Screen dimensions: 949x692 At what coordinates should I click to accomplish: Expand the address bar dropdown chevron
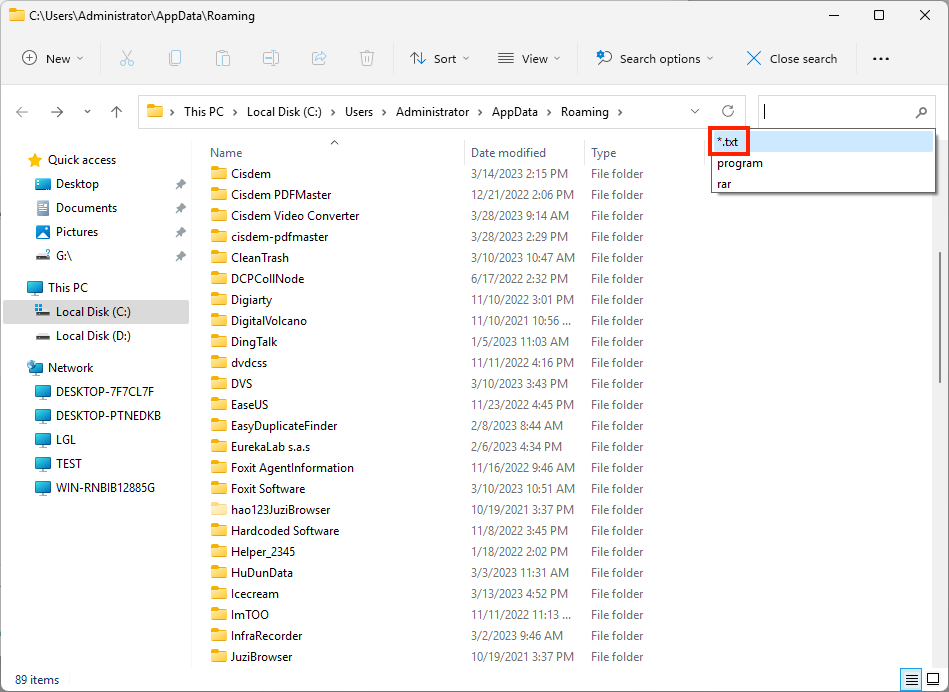pyautogui.click(x=694, y=111)
